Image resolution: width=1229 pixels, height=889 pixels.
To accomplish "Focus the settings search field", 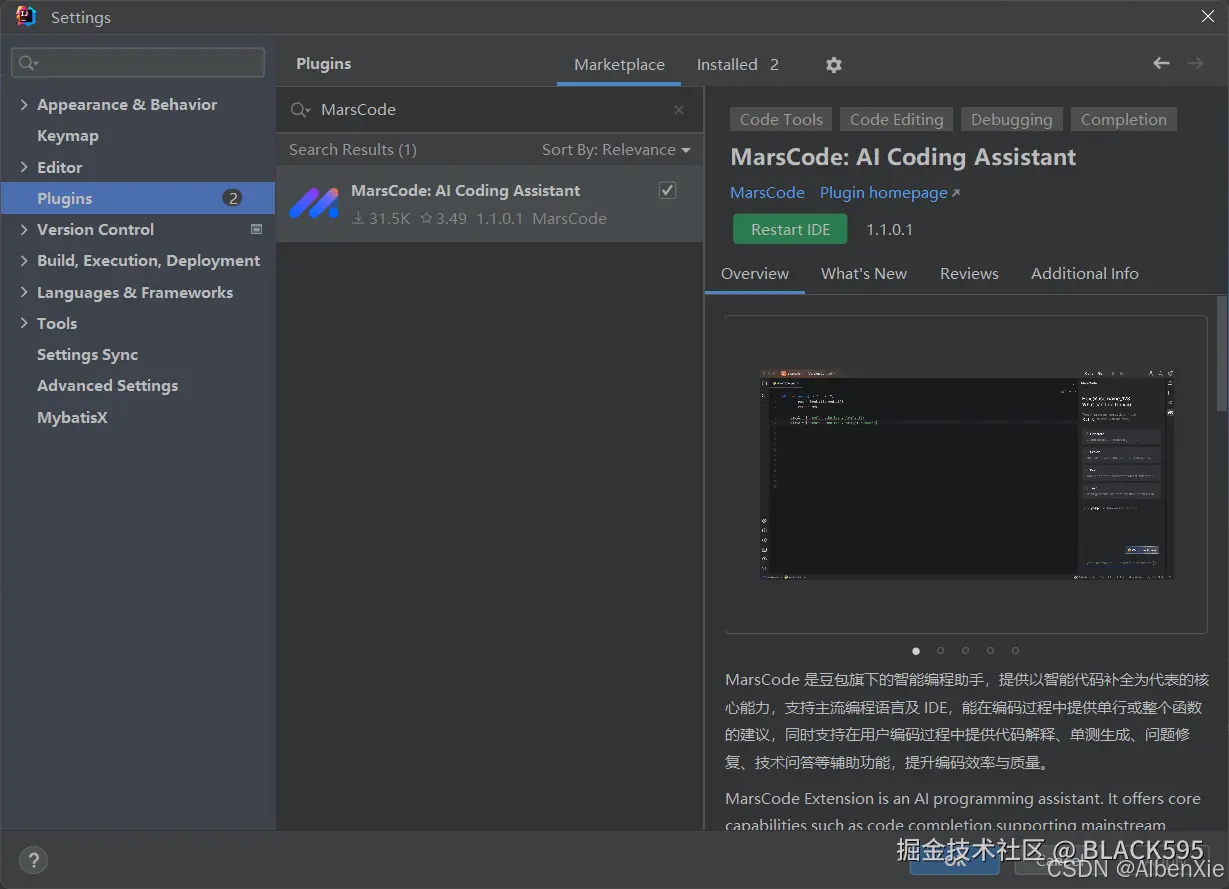I will pos(138,63).
